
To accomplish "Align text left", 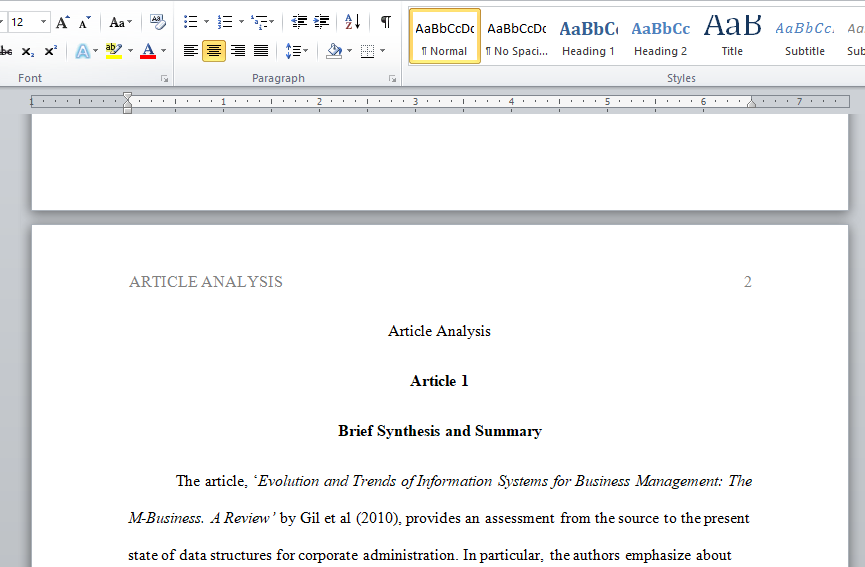I will click(191, 51).
